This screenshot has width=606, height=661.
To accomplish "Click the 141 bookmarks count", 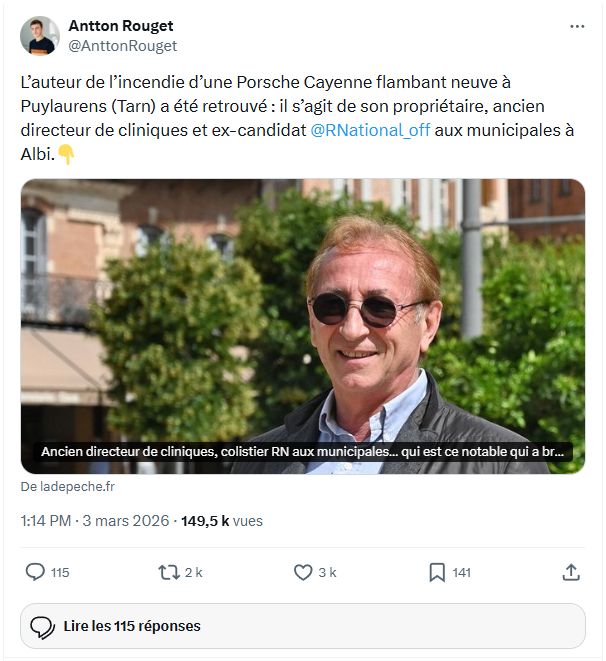I will coord(461,573).
